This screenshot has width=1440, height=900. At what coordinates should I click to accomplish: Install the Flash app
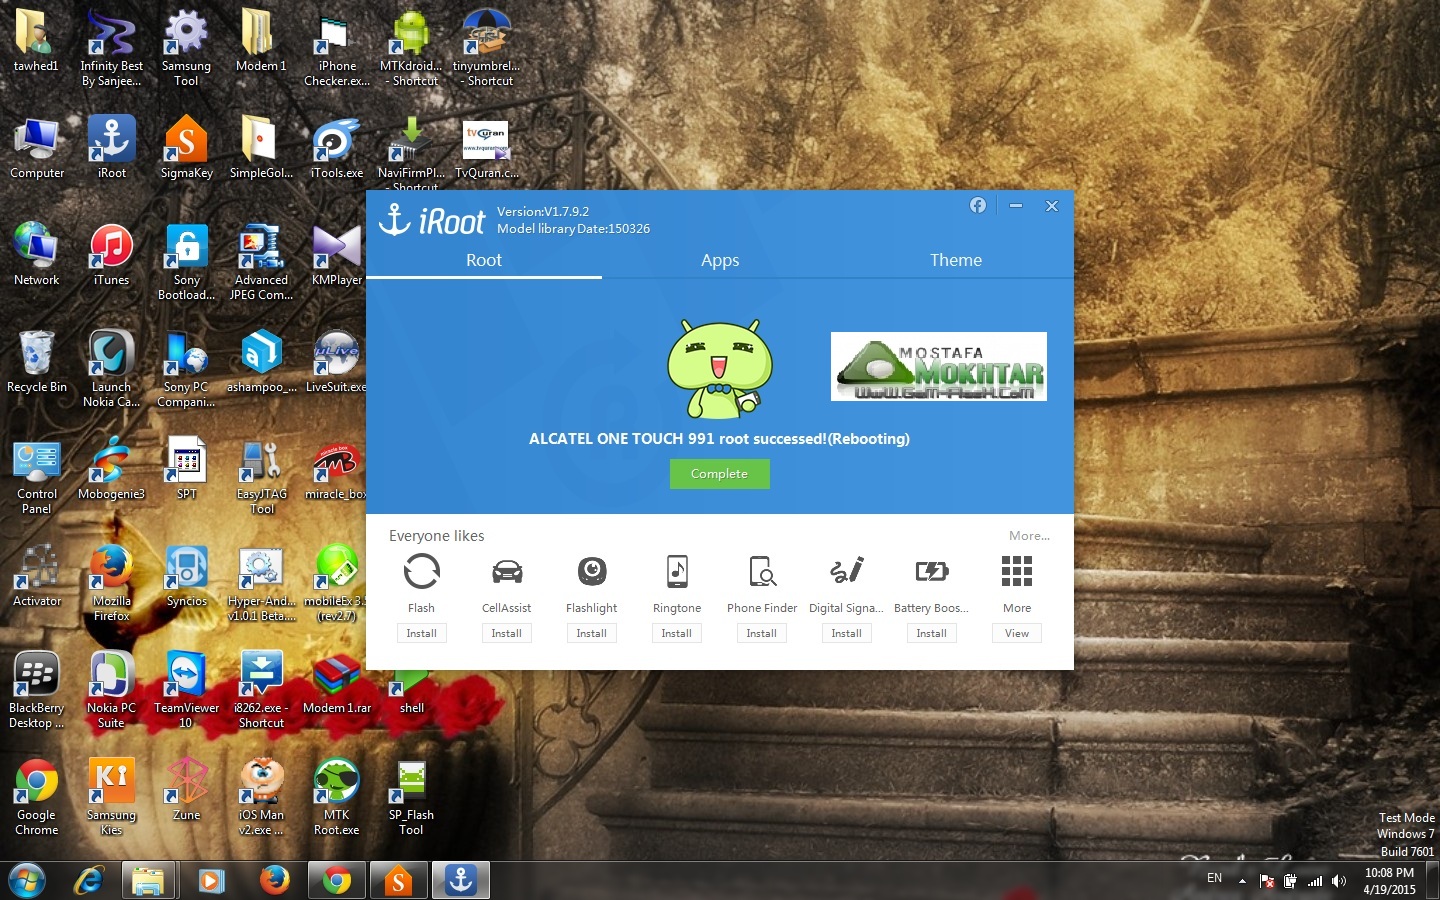421,633
